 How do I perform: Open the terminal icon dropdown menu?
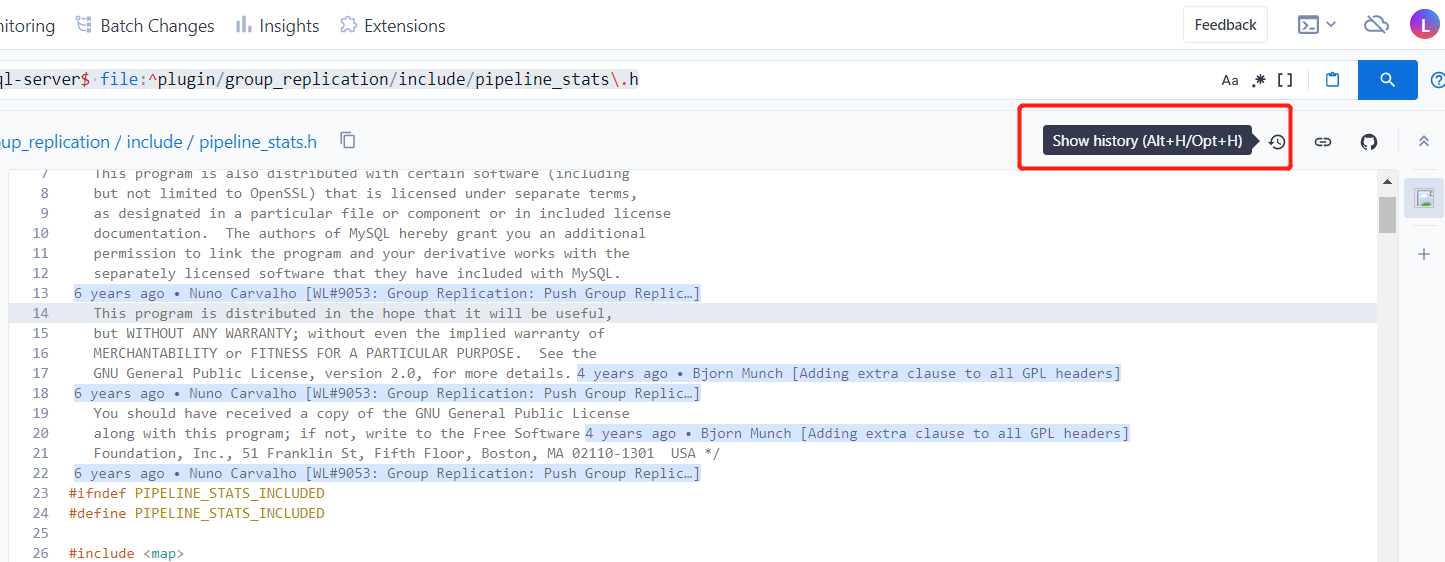(1316, 25)
